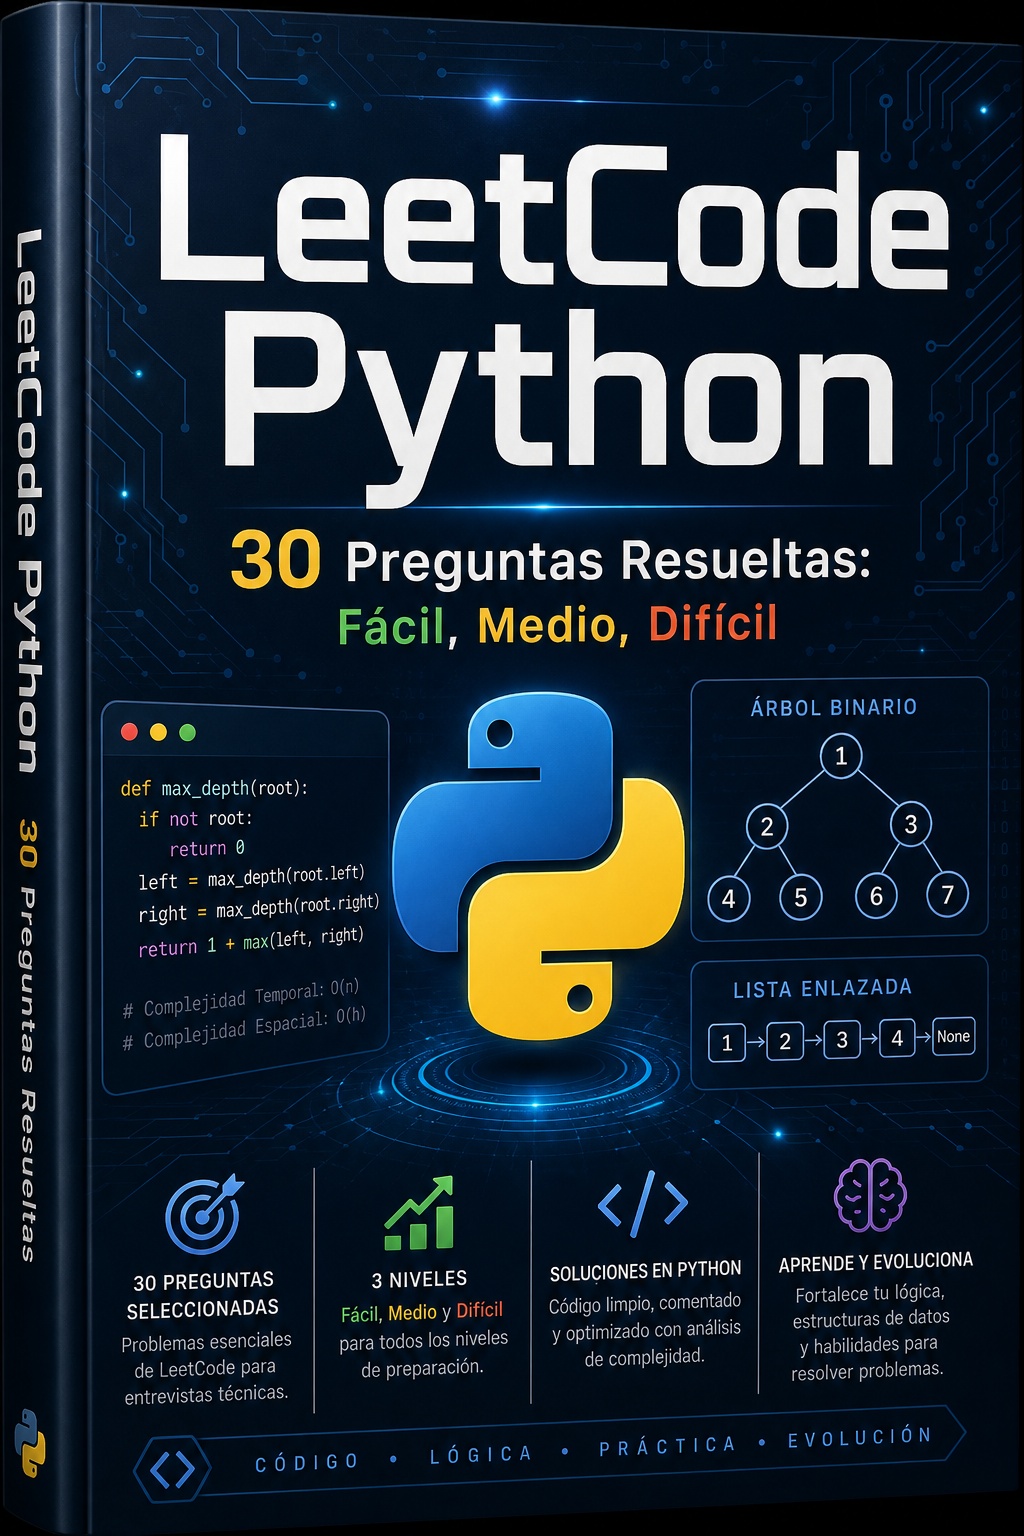Click box 4 in the linked list
The image size is (1024, 1536).
click(x=897, y=1039)
